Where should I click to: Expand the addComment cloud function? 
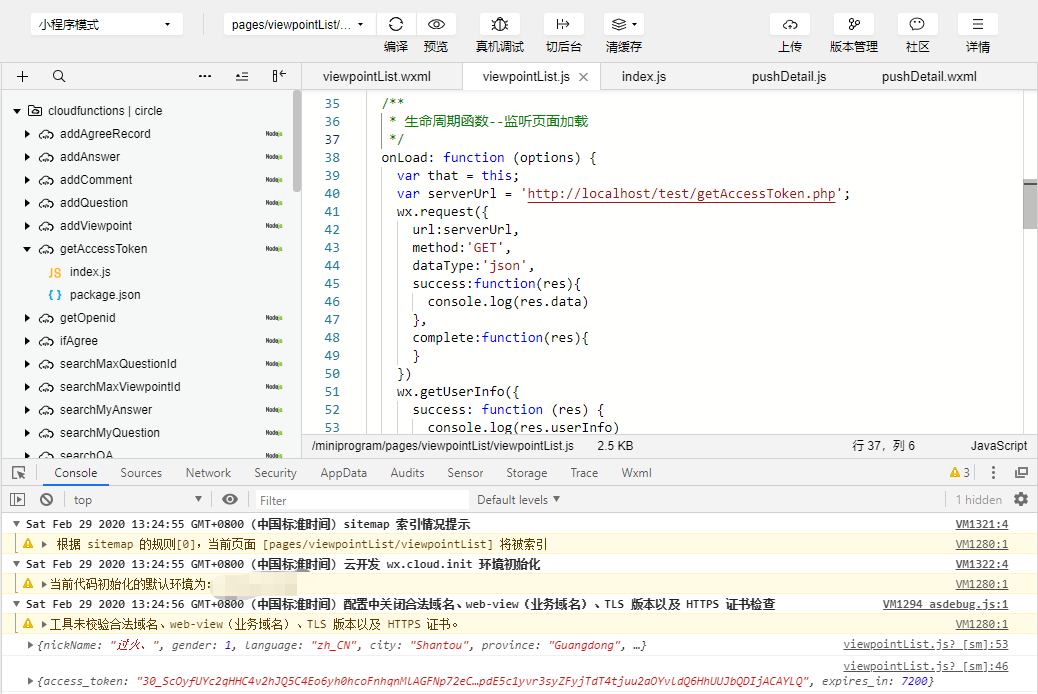(27, 180)
